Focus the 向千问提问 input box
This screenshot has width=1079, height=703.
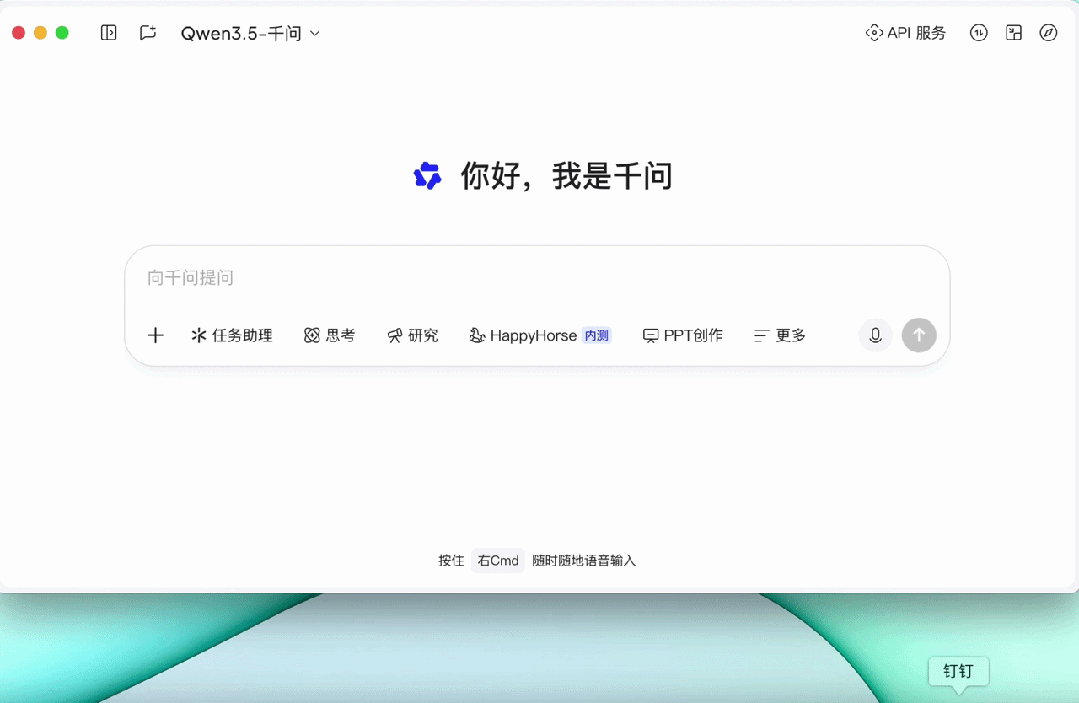coord(537,278)
